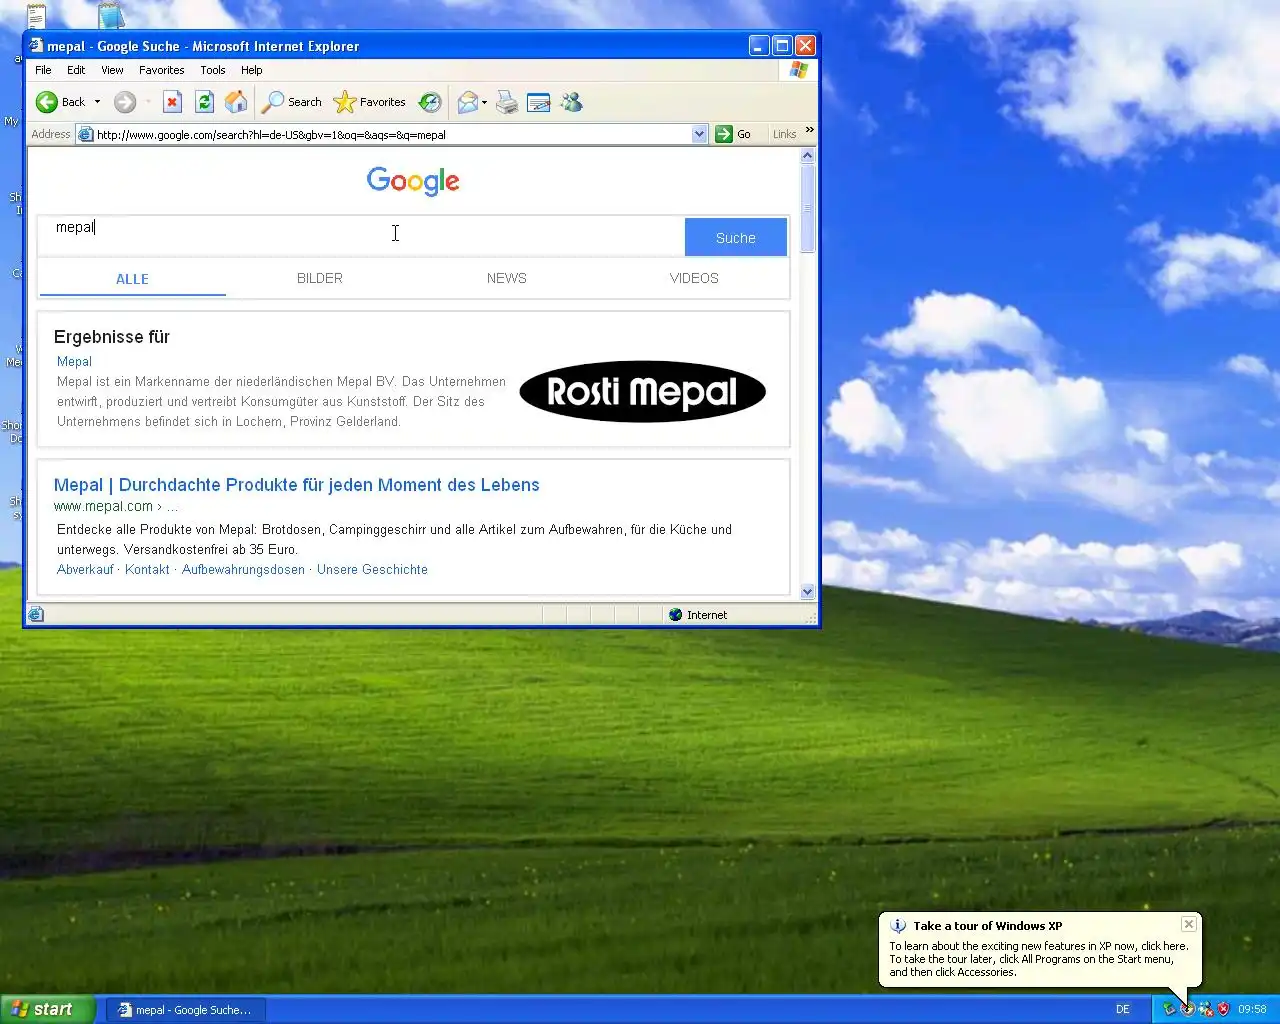Click the Links toolbar label
The image size is (1280, 1024).
pyautogui.click(x=785, y=134)
